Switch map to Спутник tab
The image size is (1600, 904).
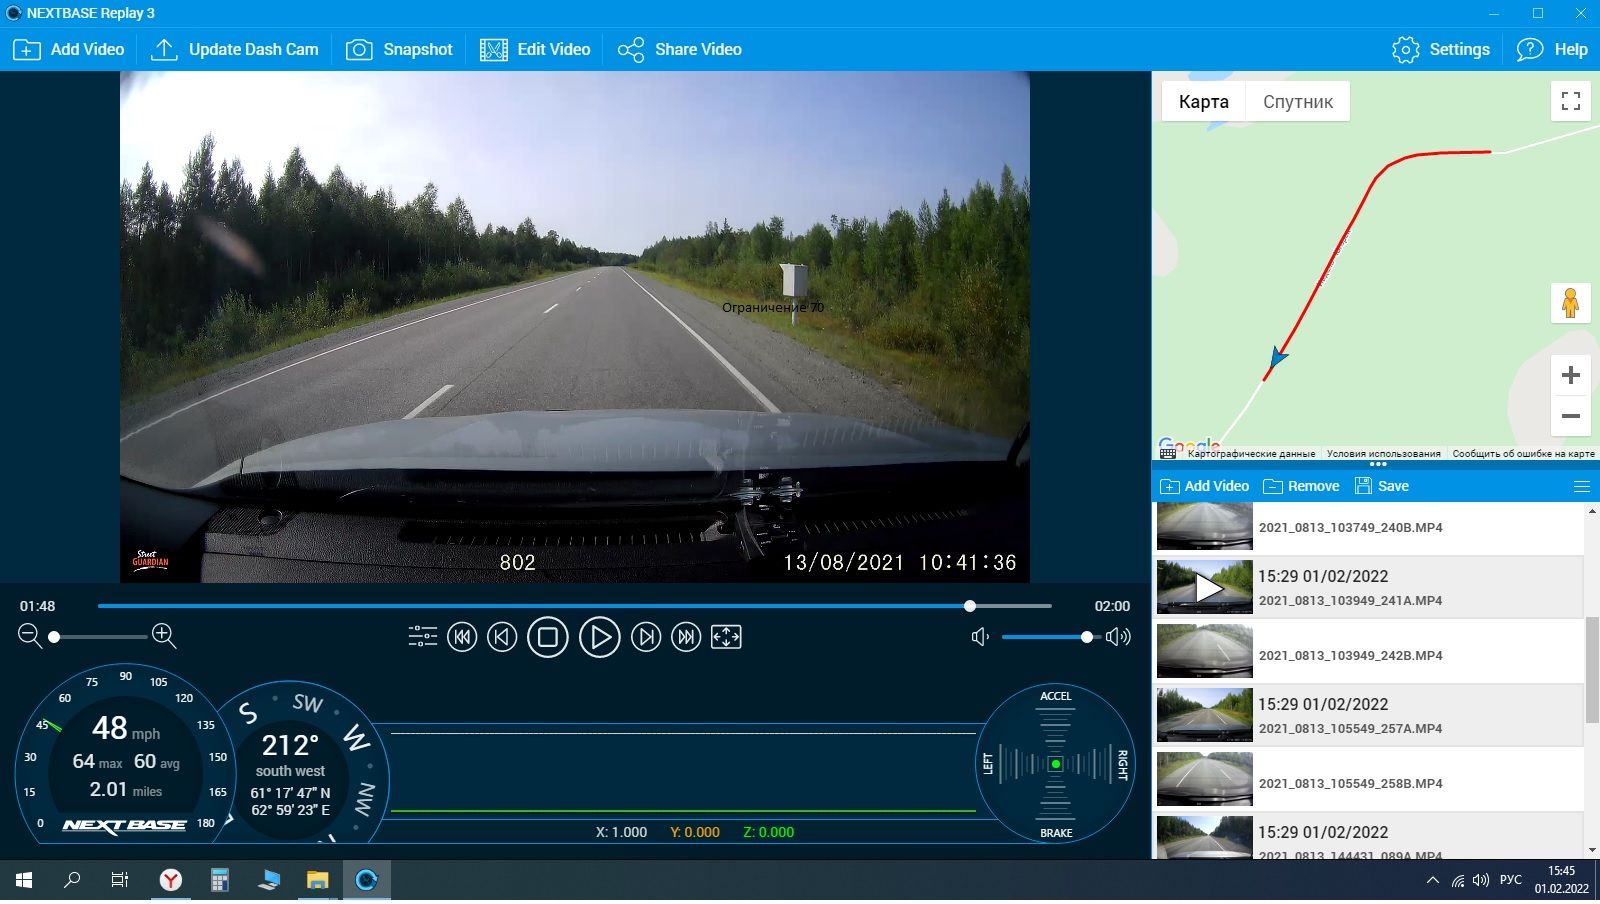[1297, 102]
